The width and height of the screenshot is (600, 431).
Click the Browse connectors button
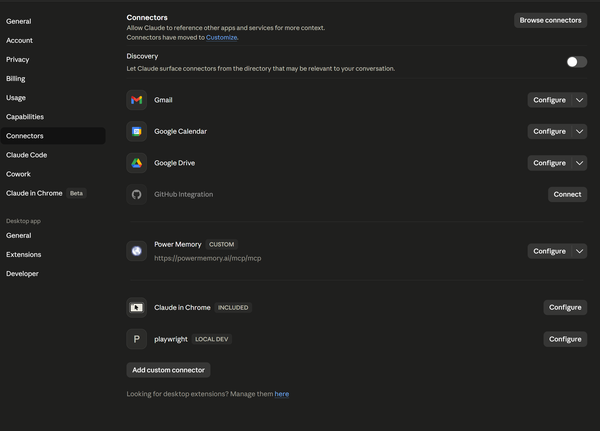(550, 20)
